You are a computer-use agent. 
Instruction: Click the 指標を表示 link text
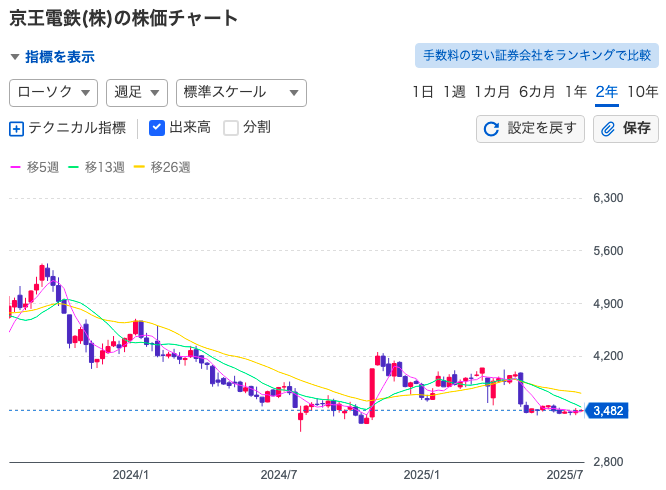(x=60, y=57)
